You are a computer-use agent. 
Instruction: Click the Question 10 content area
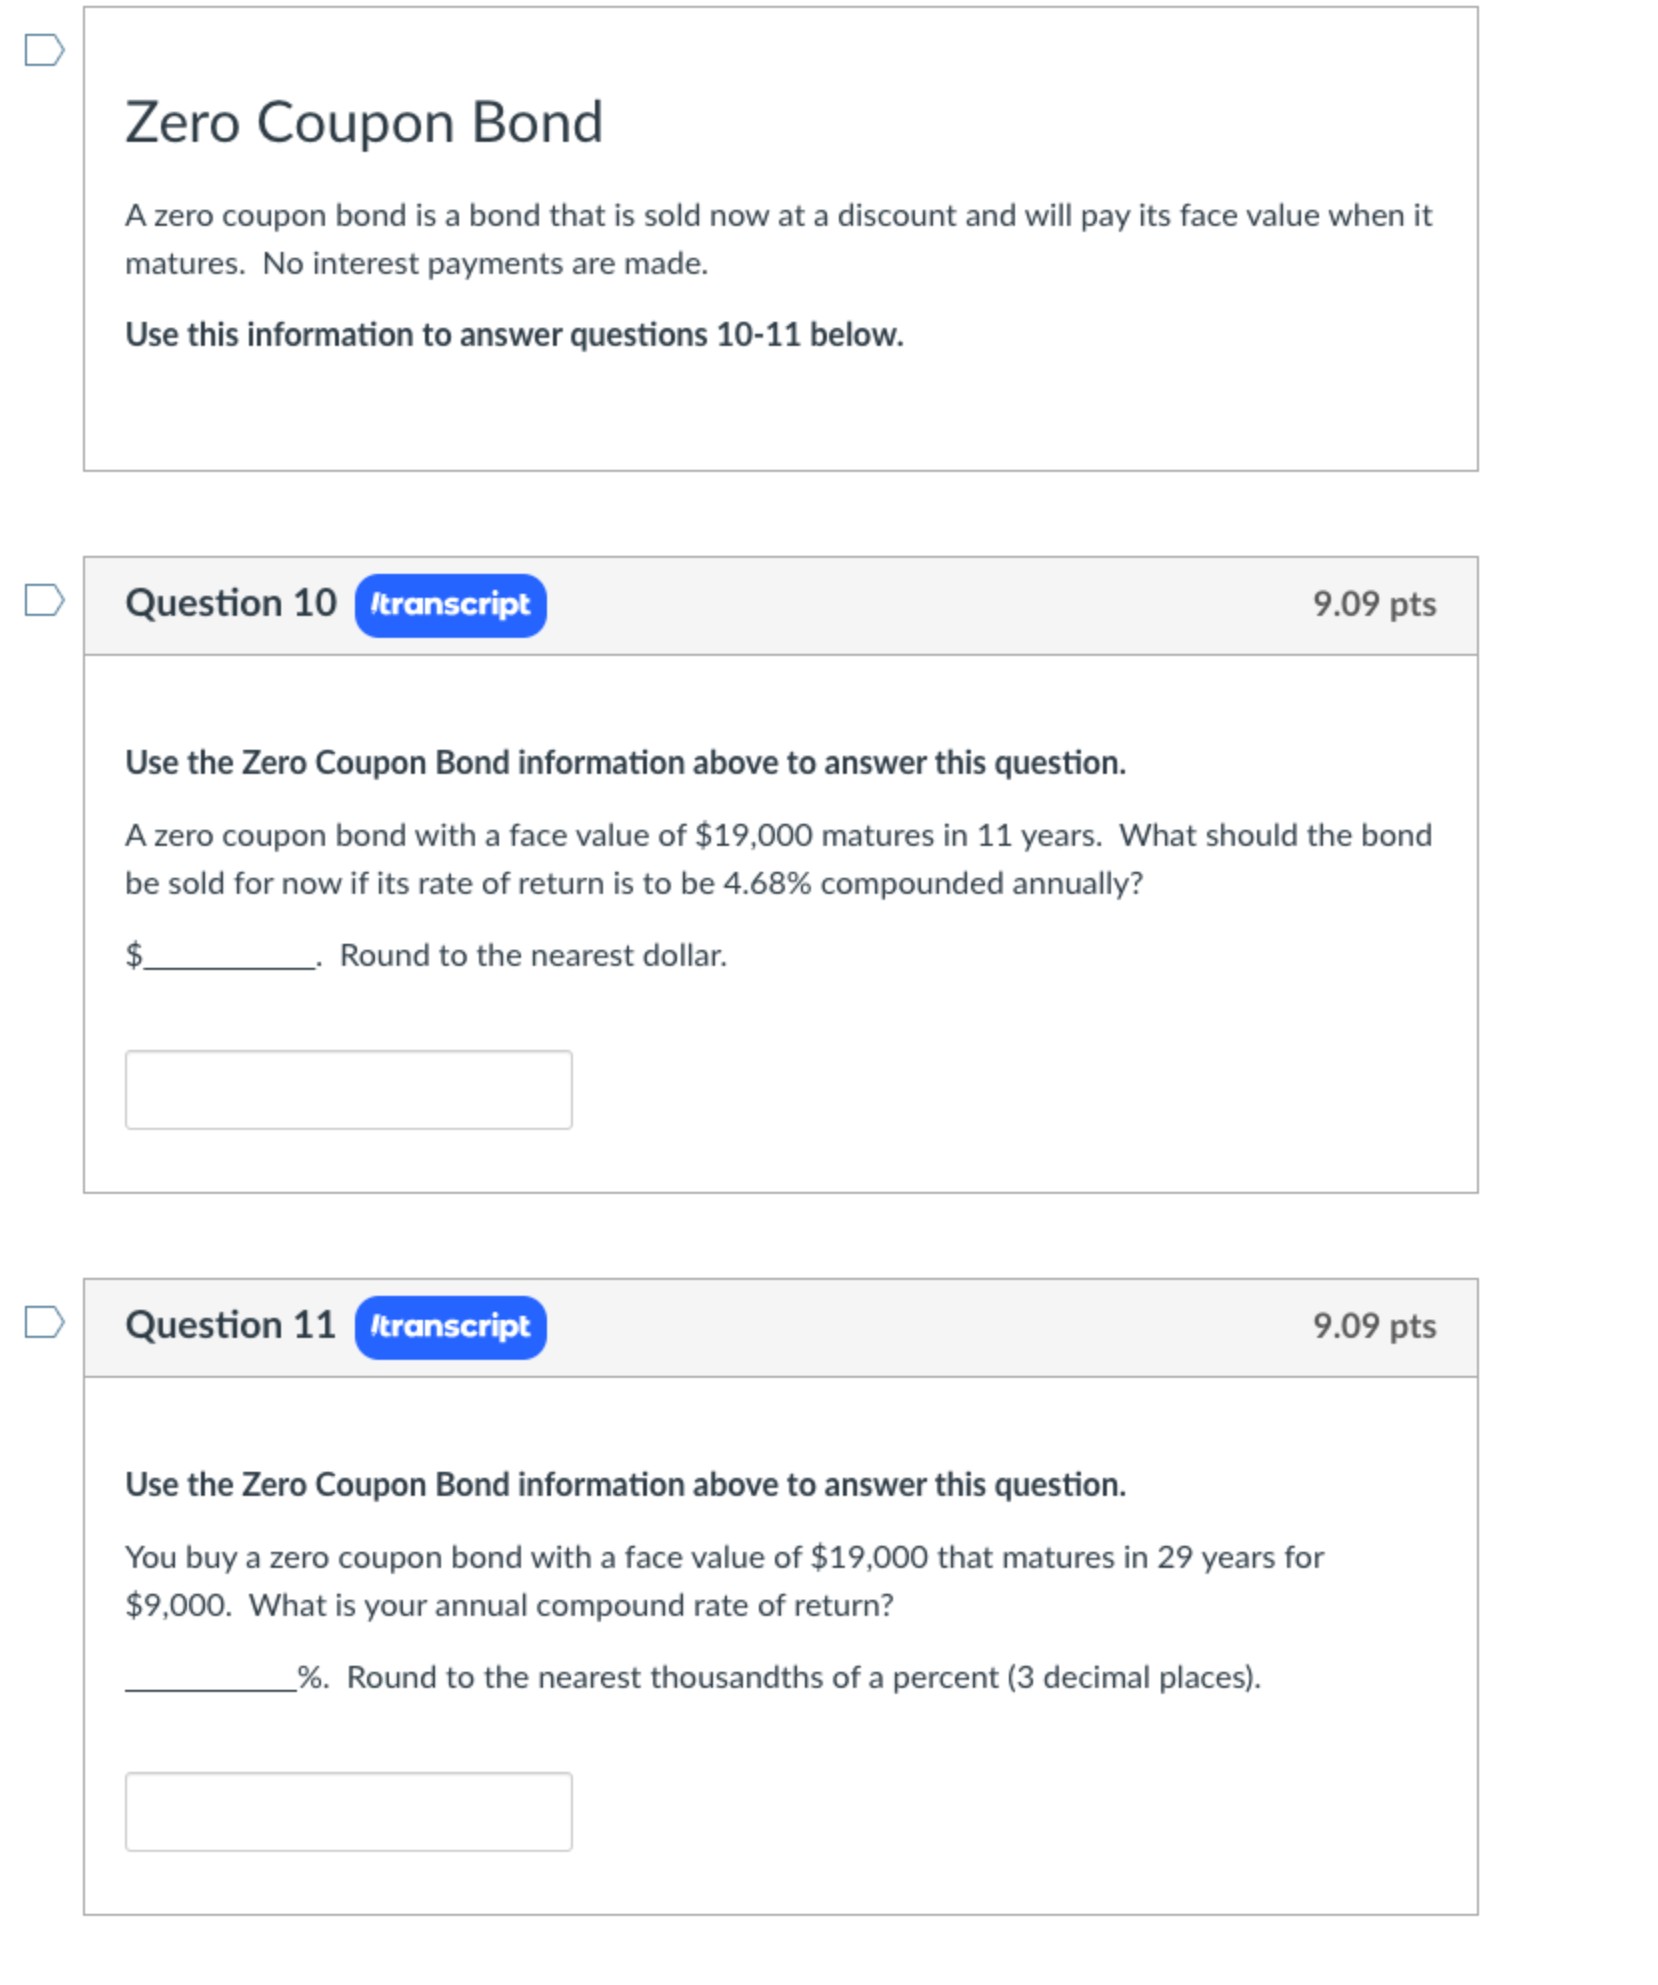point(780,920)
